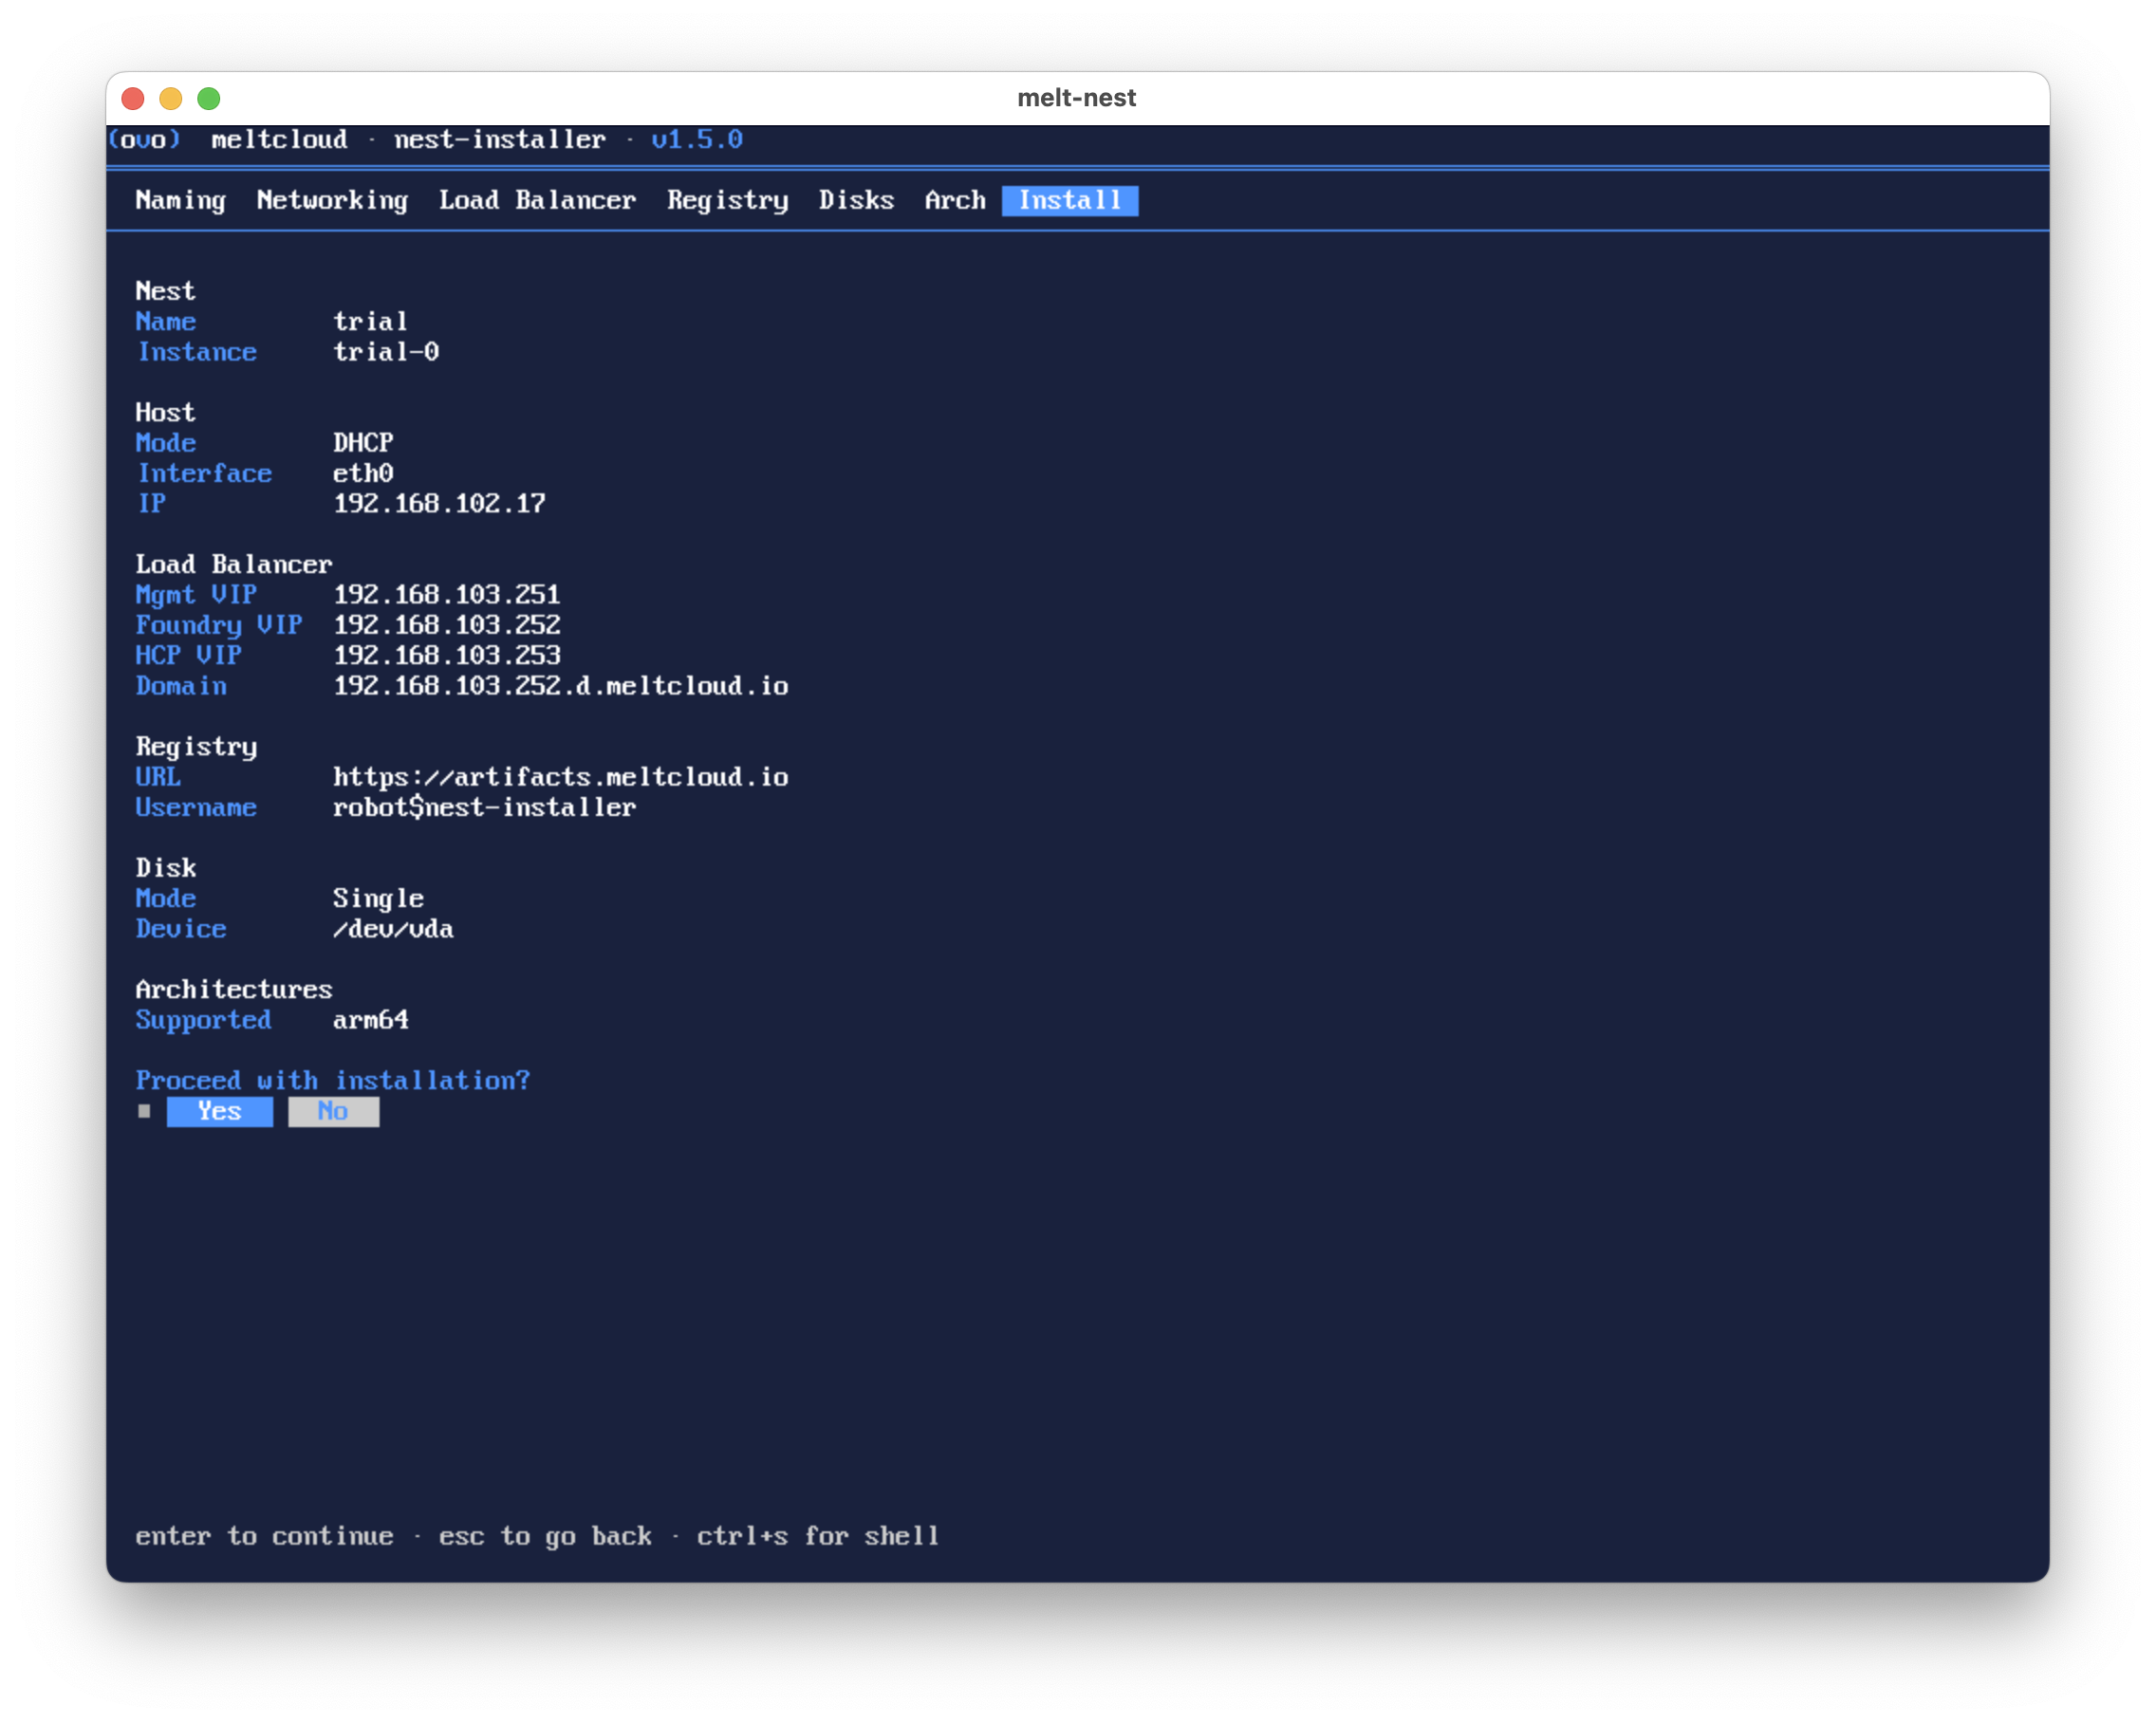The image size is (2156, 1723).
Task: Switch to the Networking tab
Action: point(332,201)
